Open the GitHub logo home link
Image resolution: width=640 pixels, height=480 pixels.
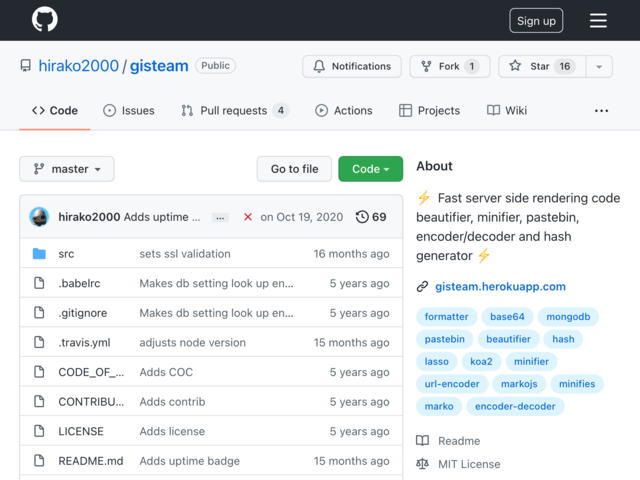[44, 20]
